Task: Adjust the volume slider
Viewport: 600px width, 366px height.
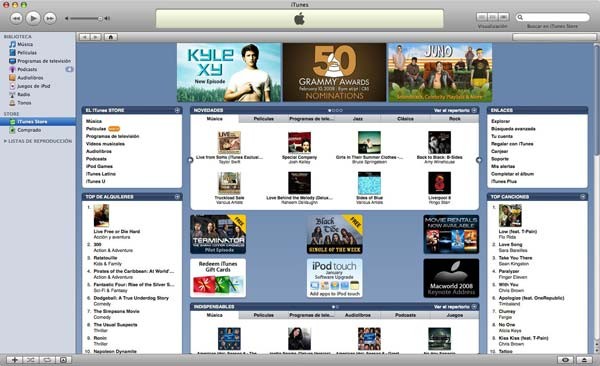Action: (87, 18)
